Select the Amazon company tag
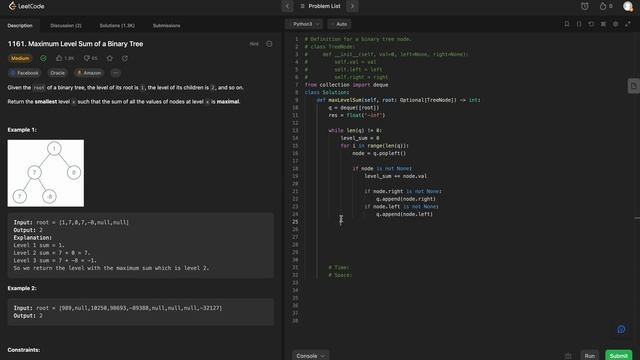Viewport: 640px width, 360px height. [89, 73]
